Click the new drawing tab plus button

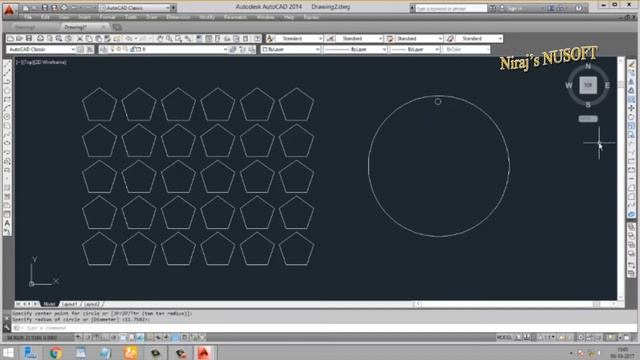(x=117, y=27)
